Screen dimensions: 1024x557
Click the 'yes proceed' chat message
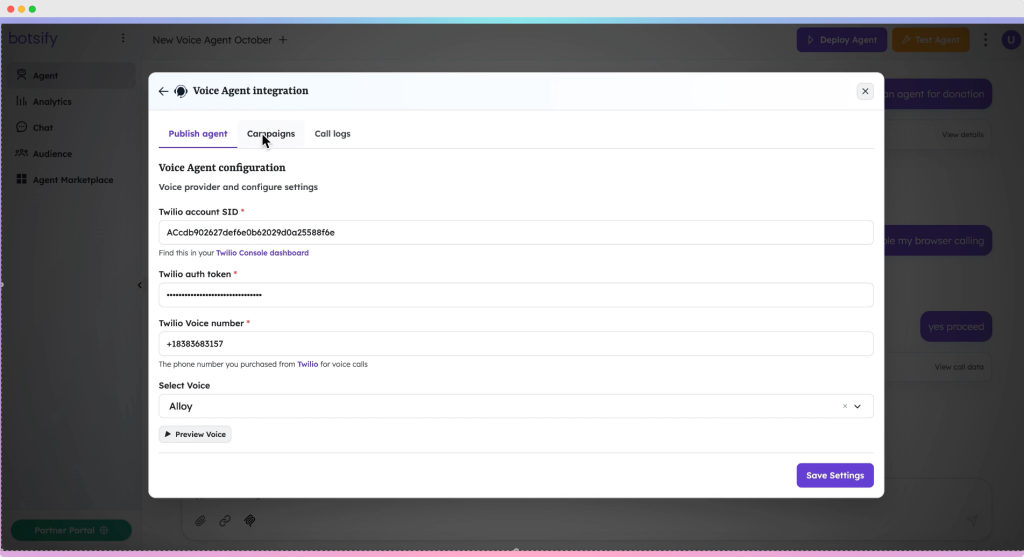pyautogui.click(x=956, y=326)
